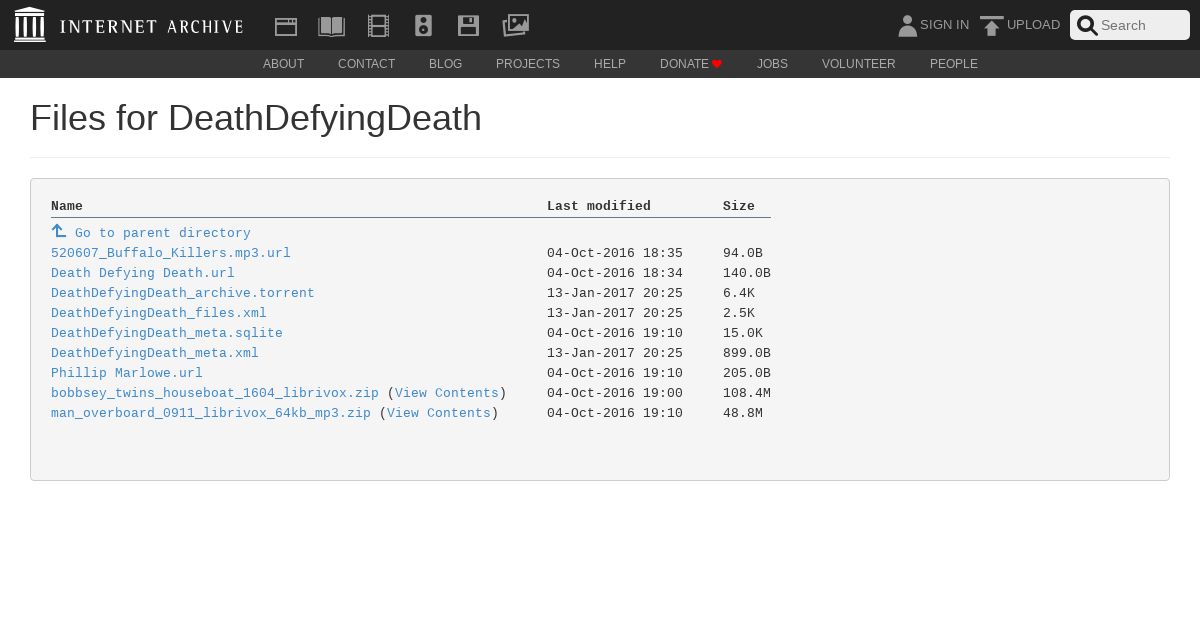The image size is (1200, 630).
Task: Select the size value 140.0B
Action: coord(747,273)
